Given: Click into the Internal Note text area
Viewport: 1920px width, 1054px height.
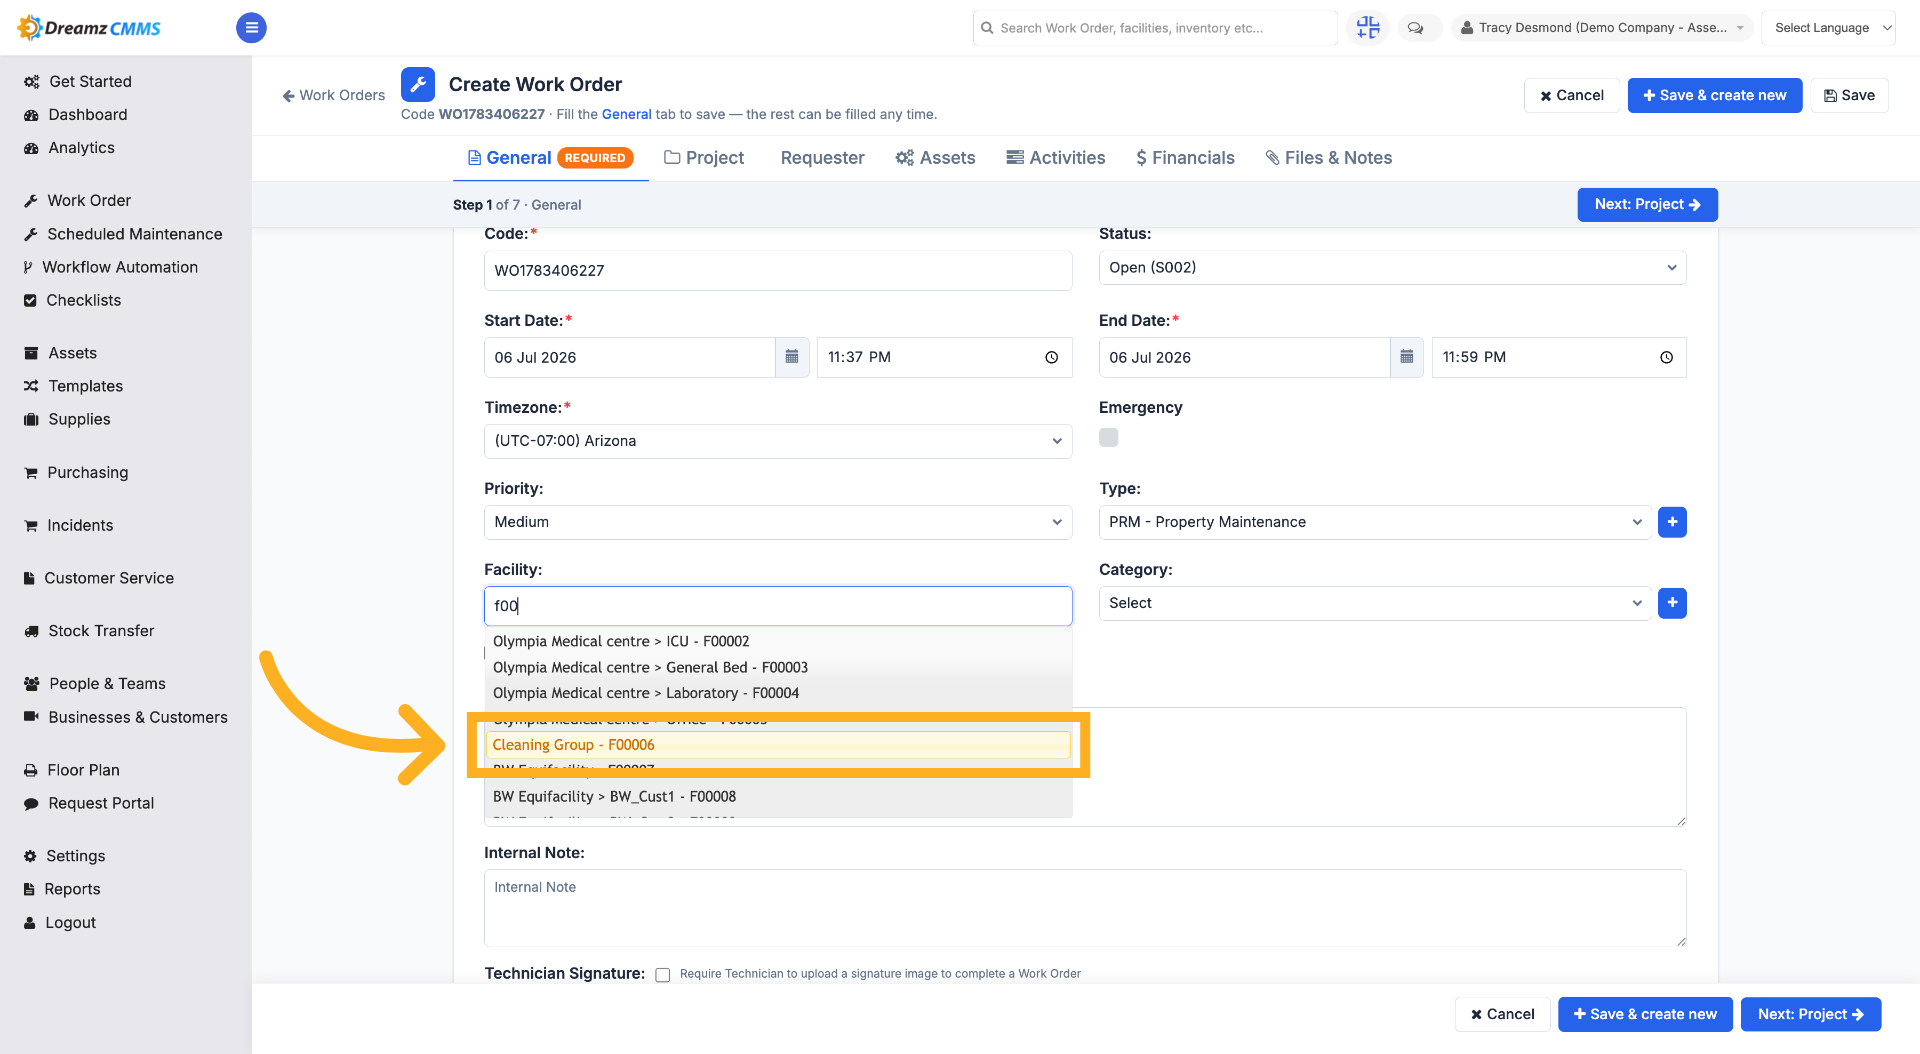Looking at the screenshot, I should [x=1085, y=908].
